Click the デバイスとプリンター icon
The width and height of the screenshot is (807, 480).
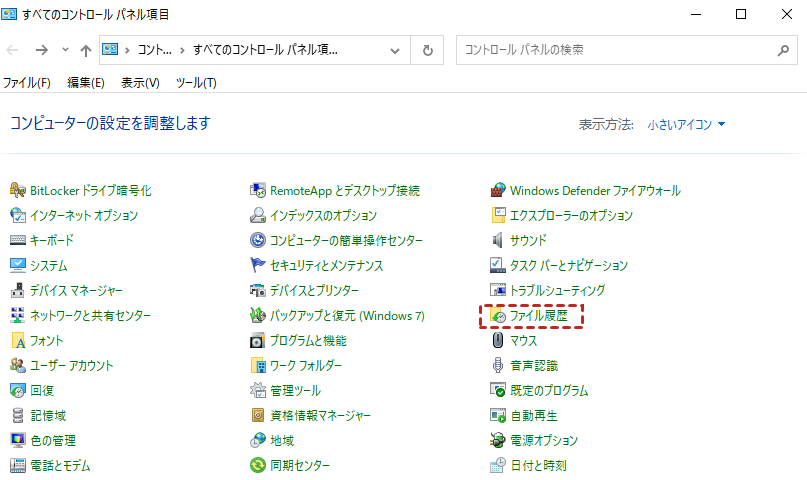click(x=258, y=290)
